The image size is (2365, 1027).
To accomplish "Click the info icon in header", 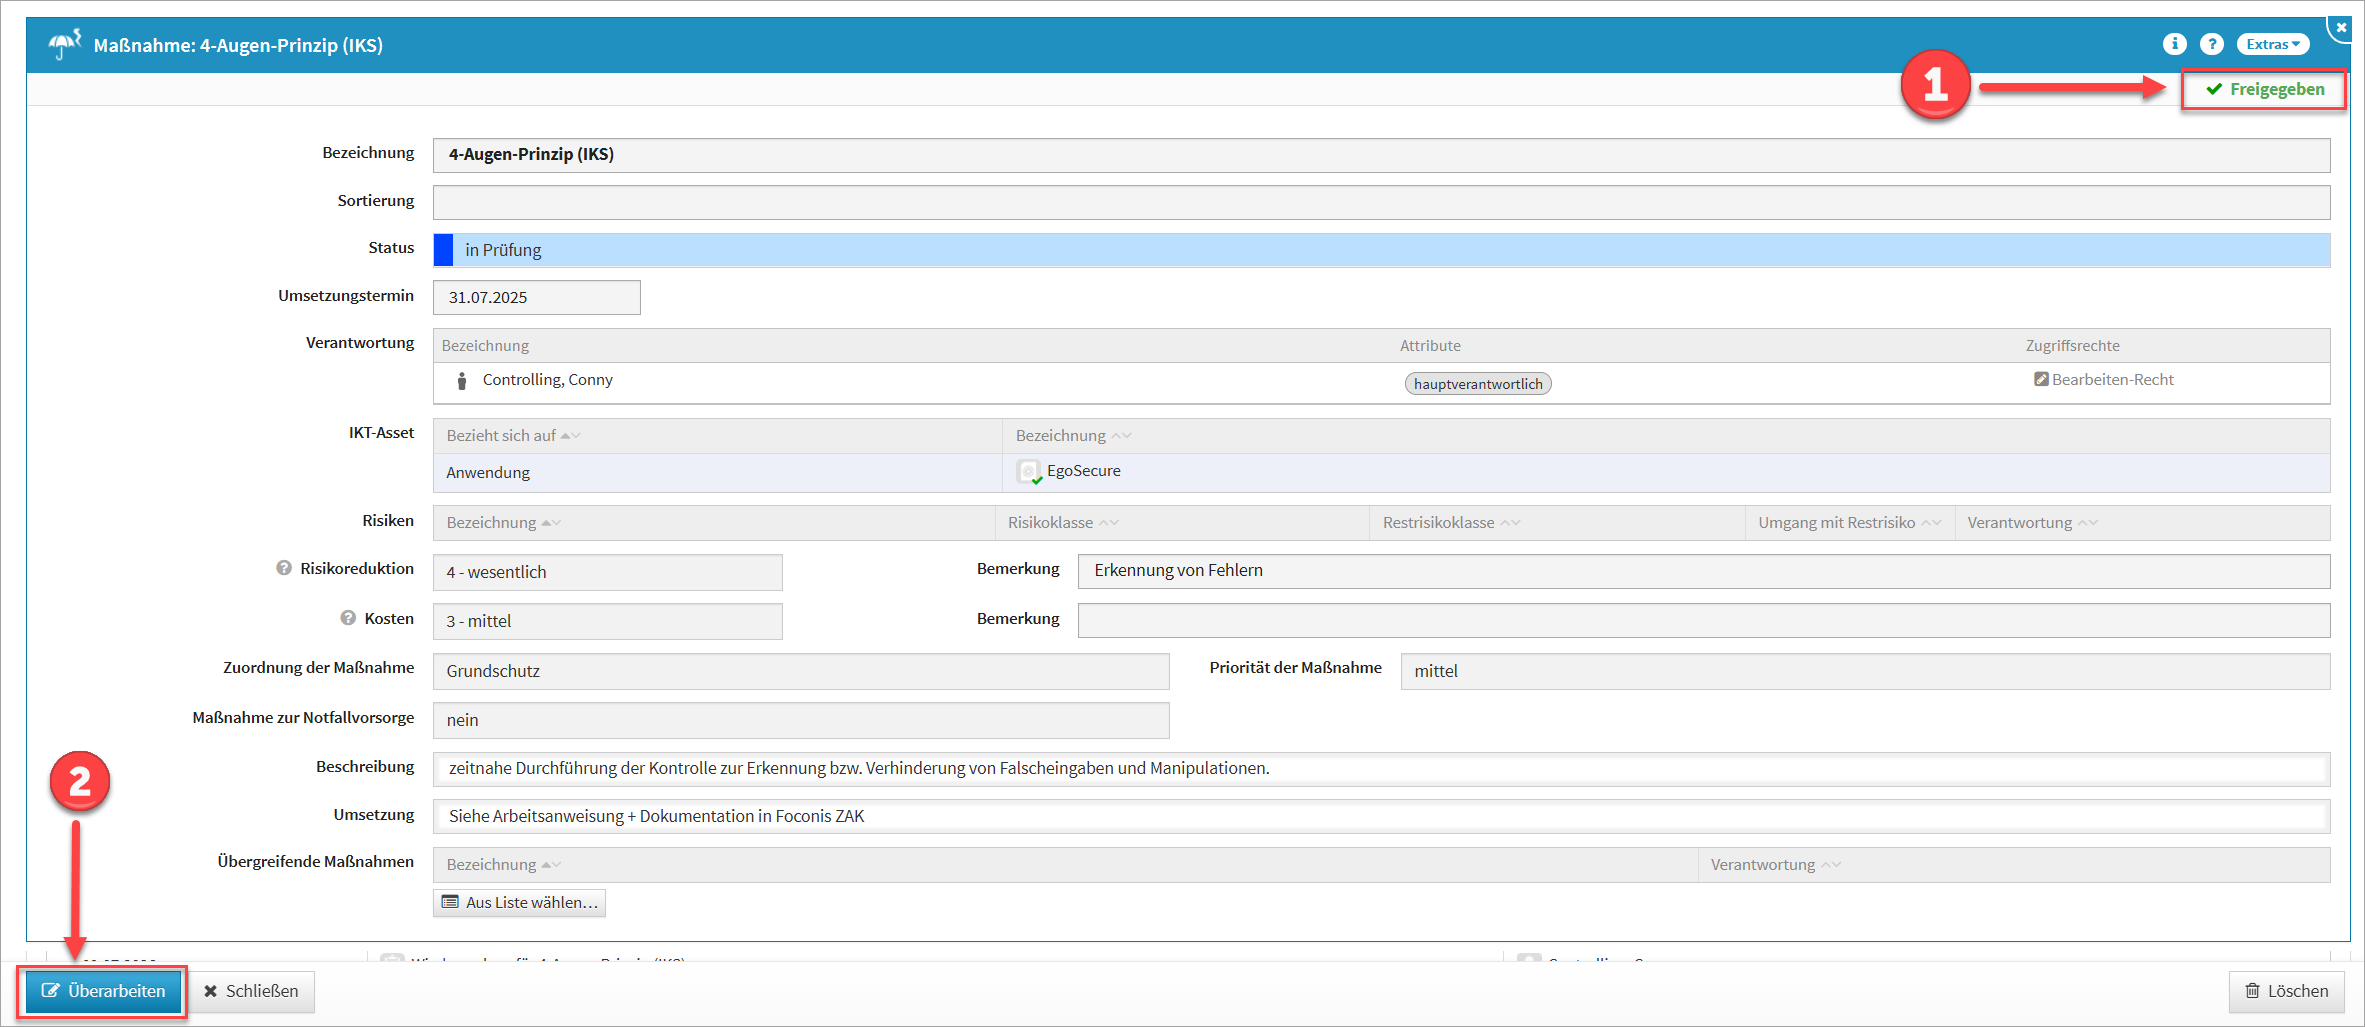I will click(x=2174, y=44).
